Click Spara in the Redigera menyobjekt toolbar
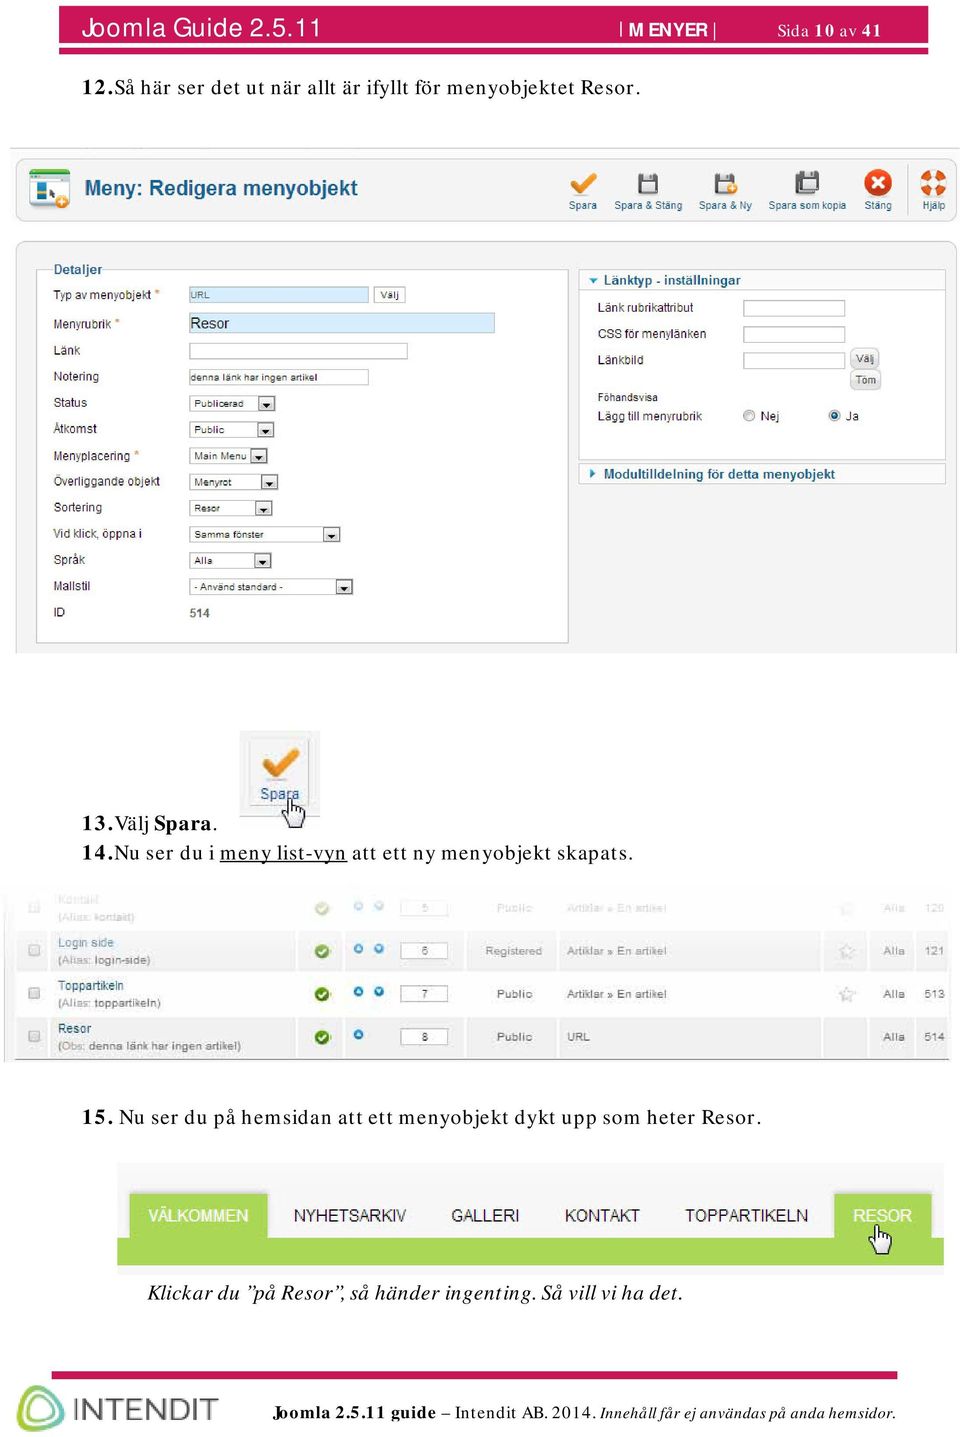Viewport: 960px width, 1437px height. (583, 190)
